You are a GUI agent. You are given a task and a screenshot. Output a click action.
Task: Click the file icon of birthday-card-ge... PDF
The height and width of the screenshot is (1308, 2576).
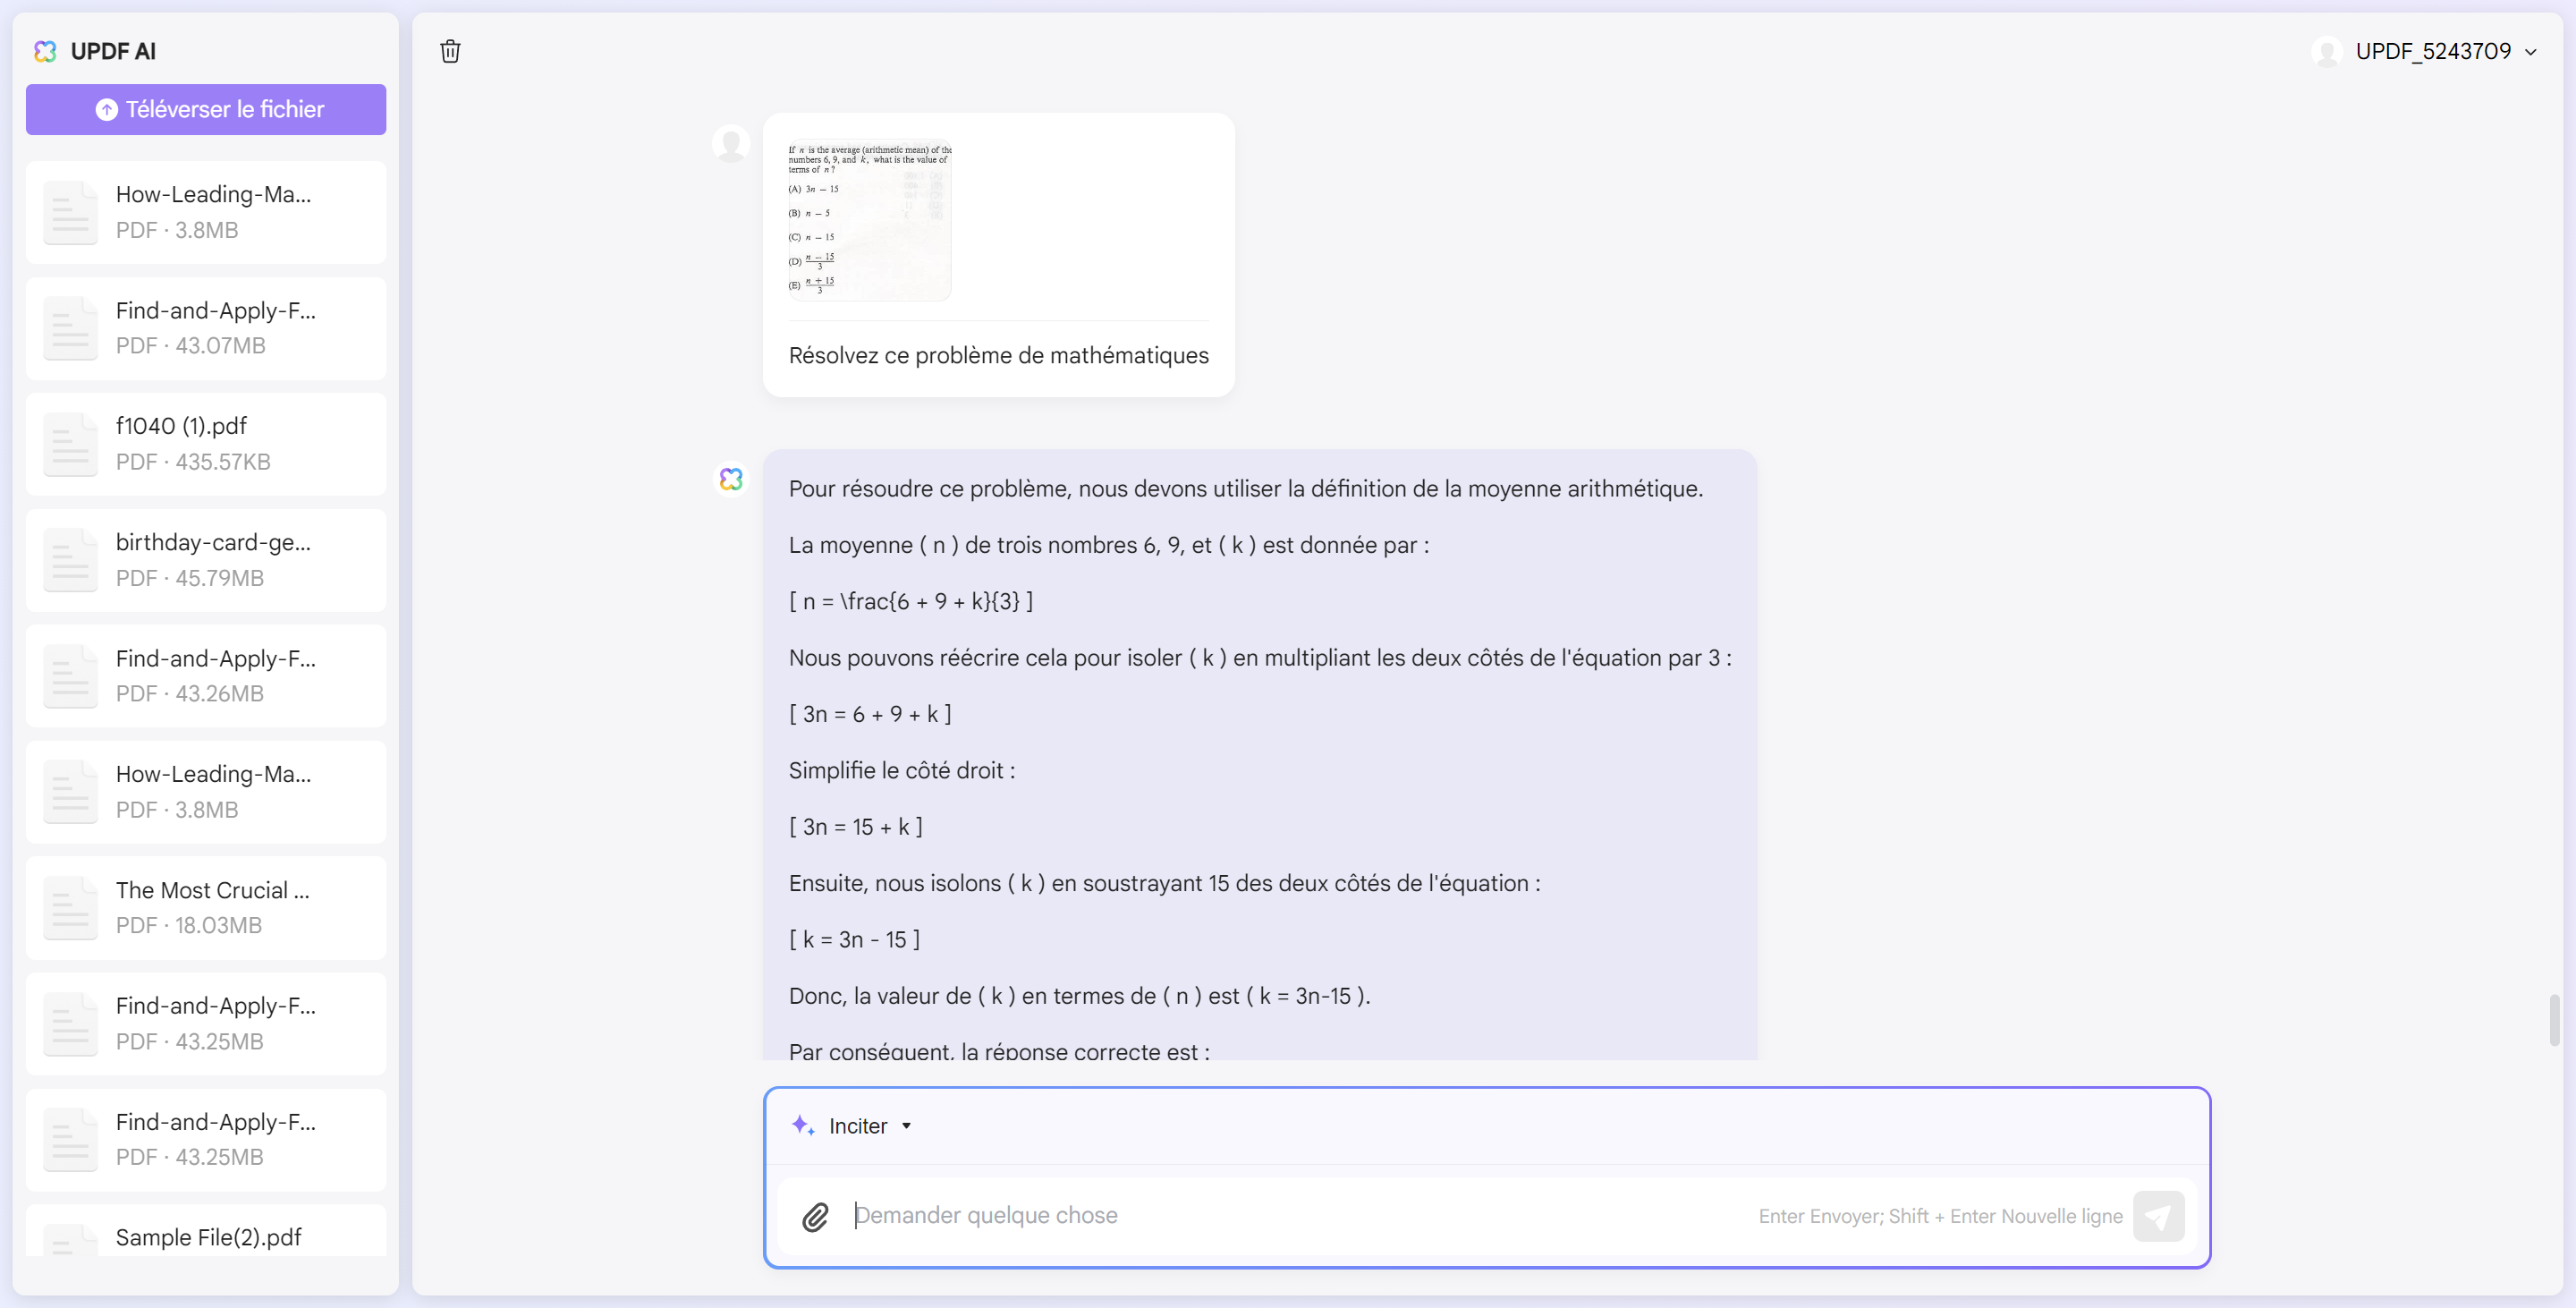pos(70,560)
